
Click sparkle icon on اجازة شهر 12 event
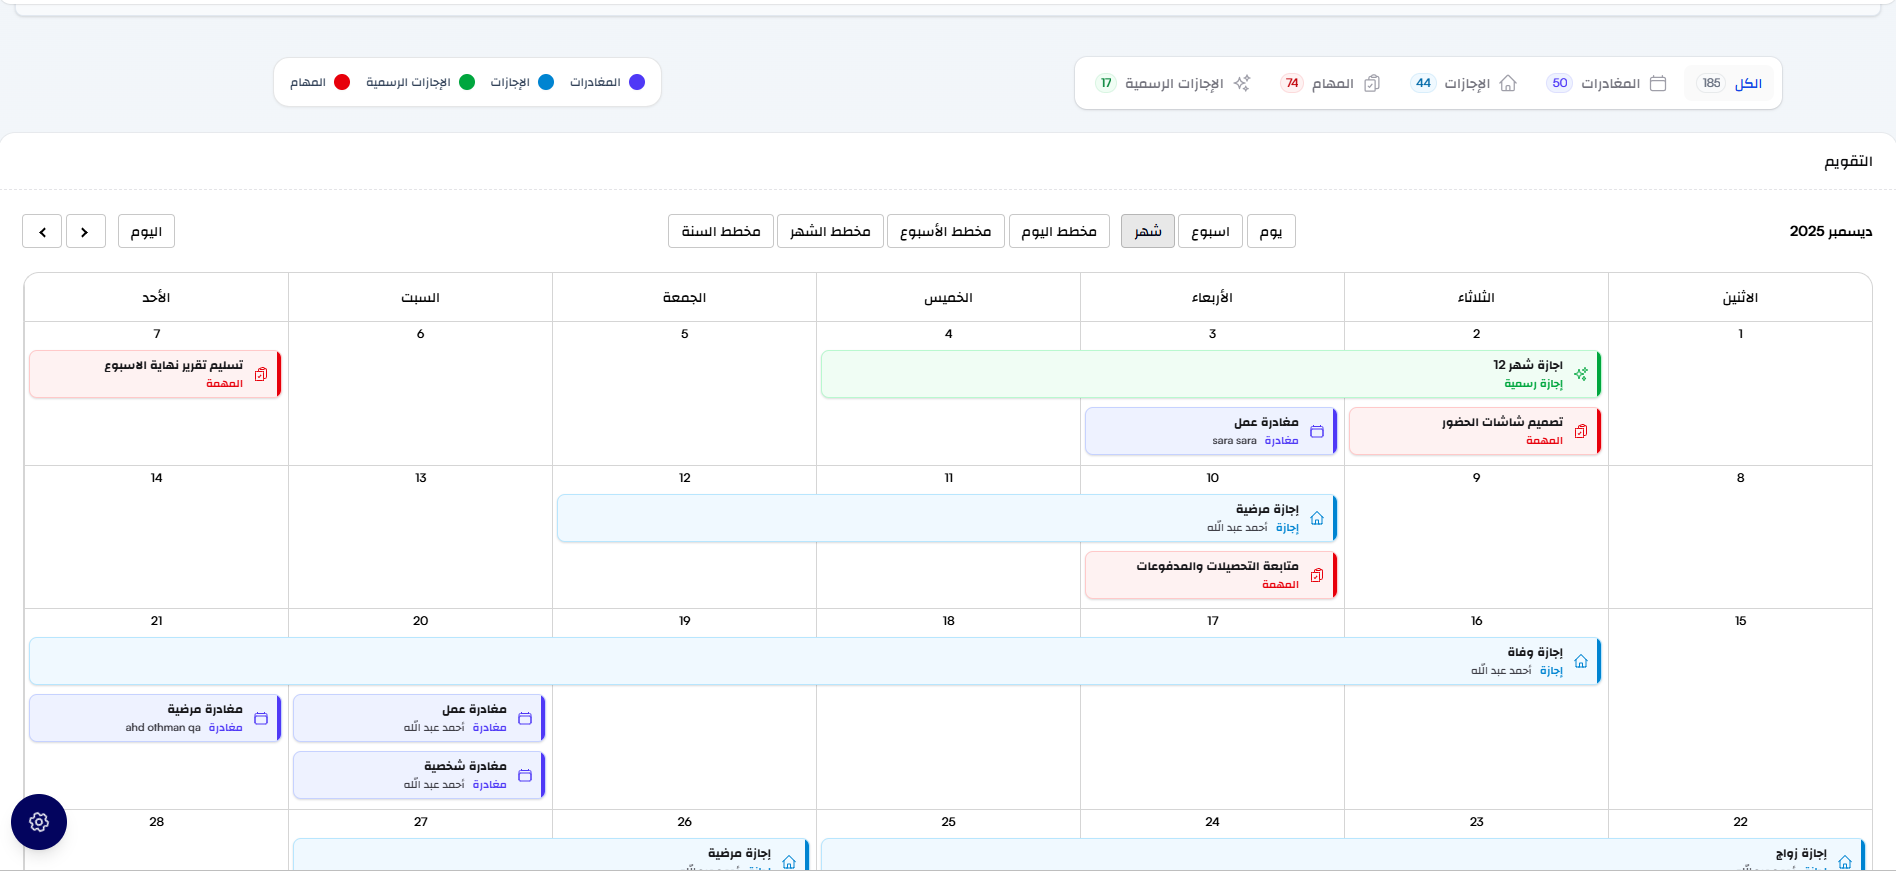tap(1581, 374)
